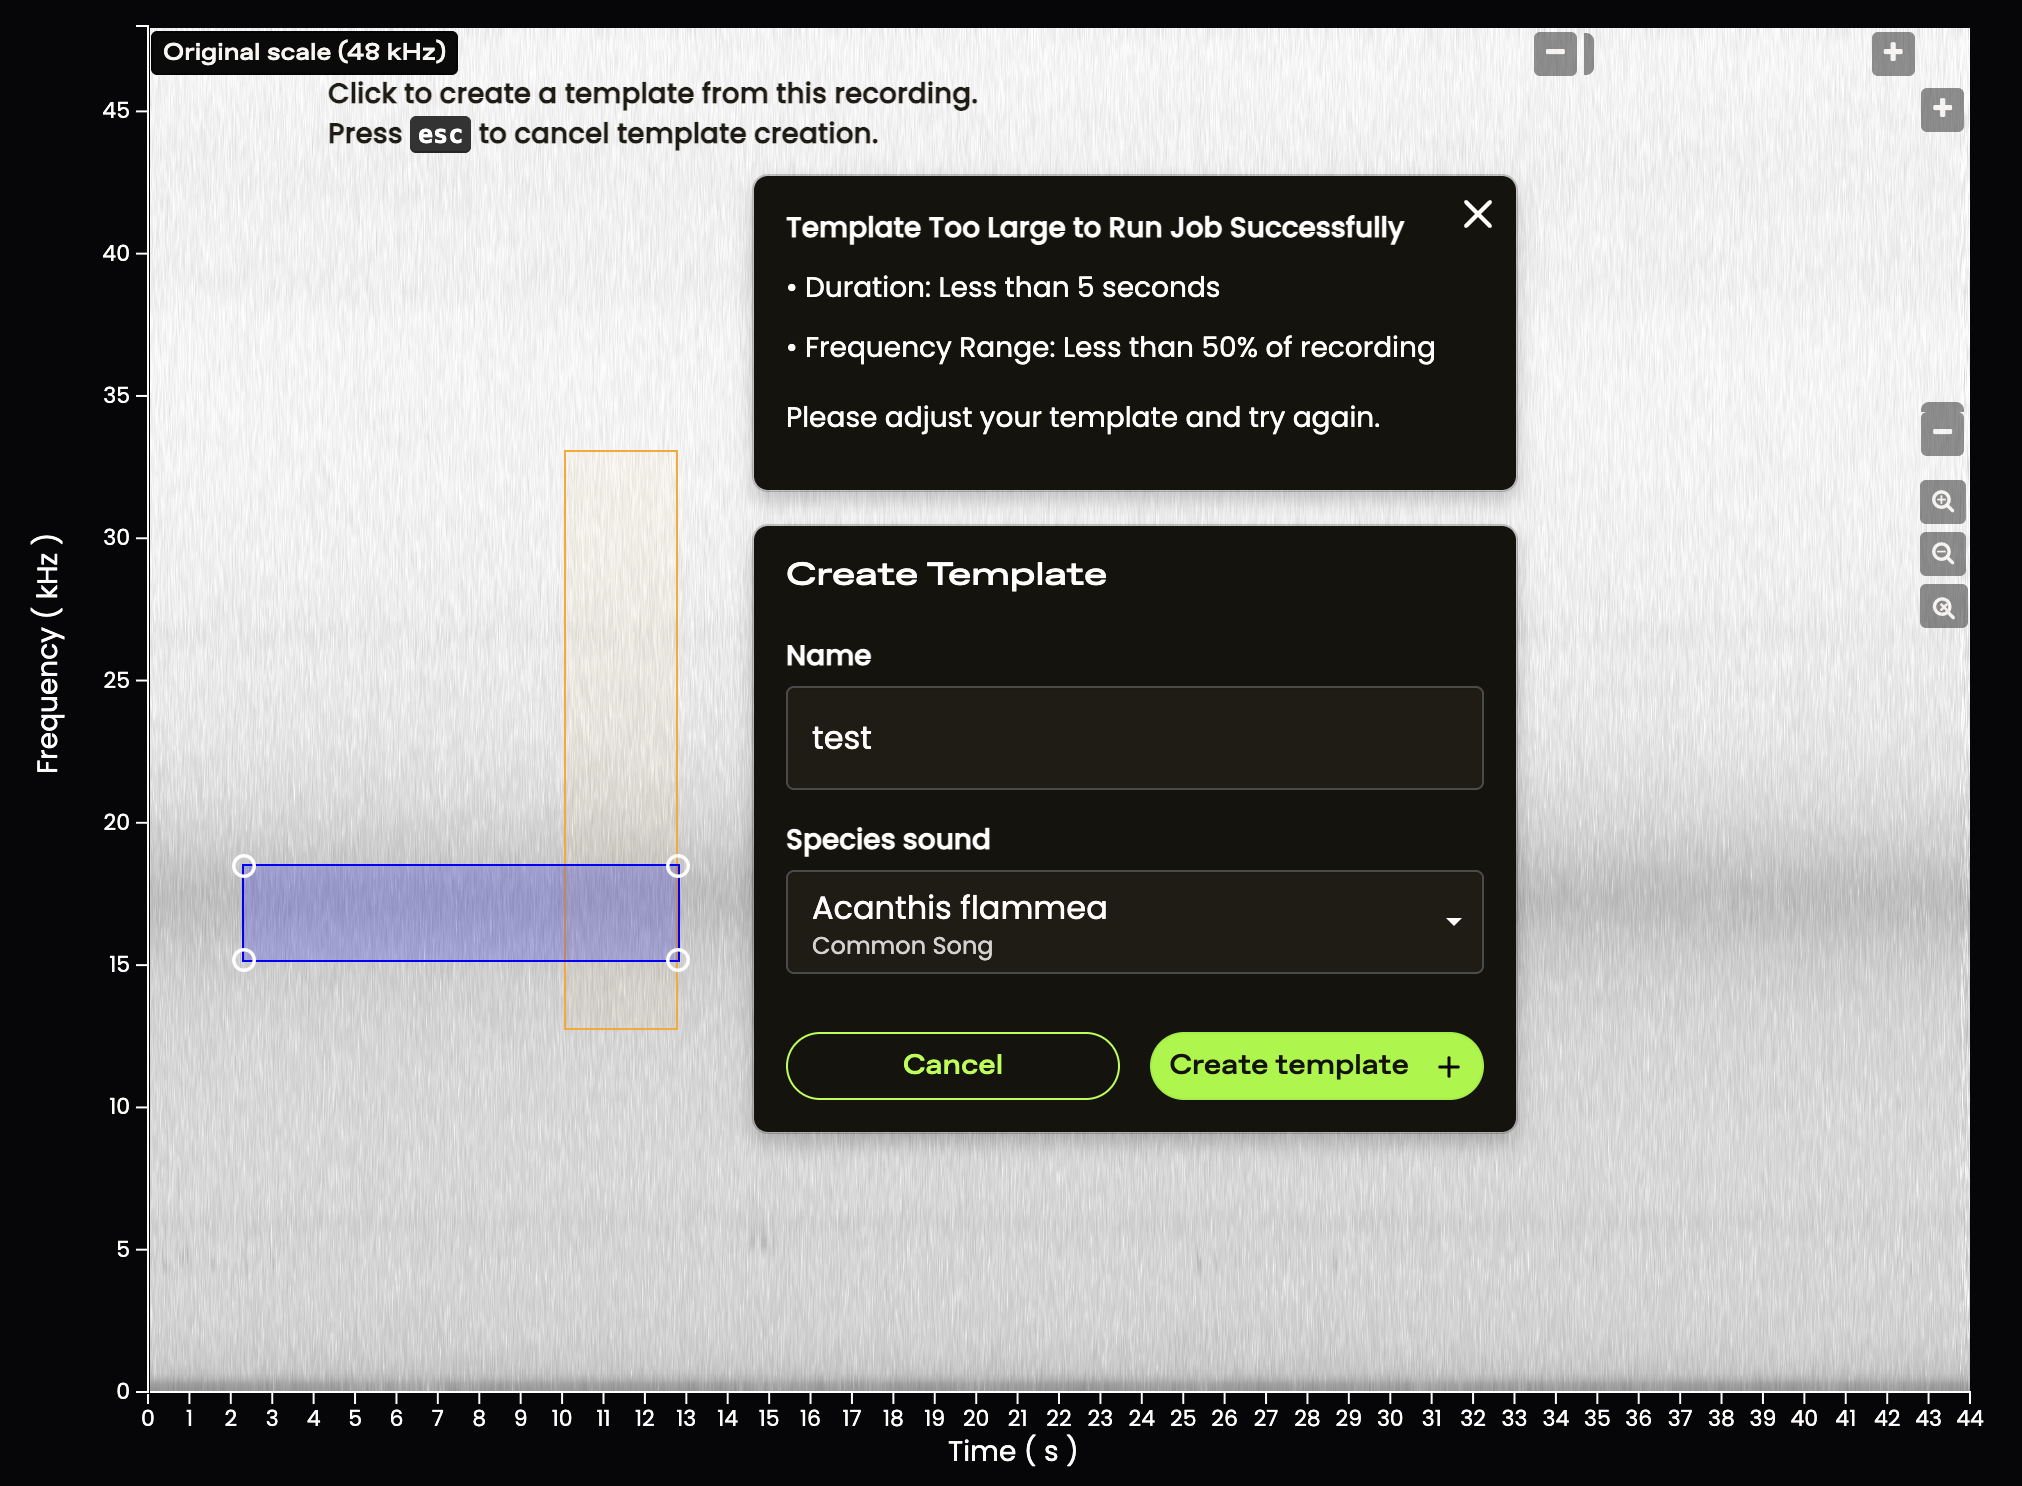Image resolution: width=2022 pixels, height=1486 pixels.
Task: Click the horizontal zoom slider handle
Action: pos(1588,53)
